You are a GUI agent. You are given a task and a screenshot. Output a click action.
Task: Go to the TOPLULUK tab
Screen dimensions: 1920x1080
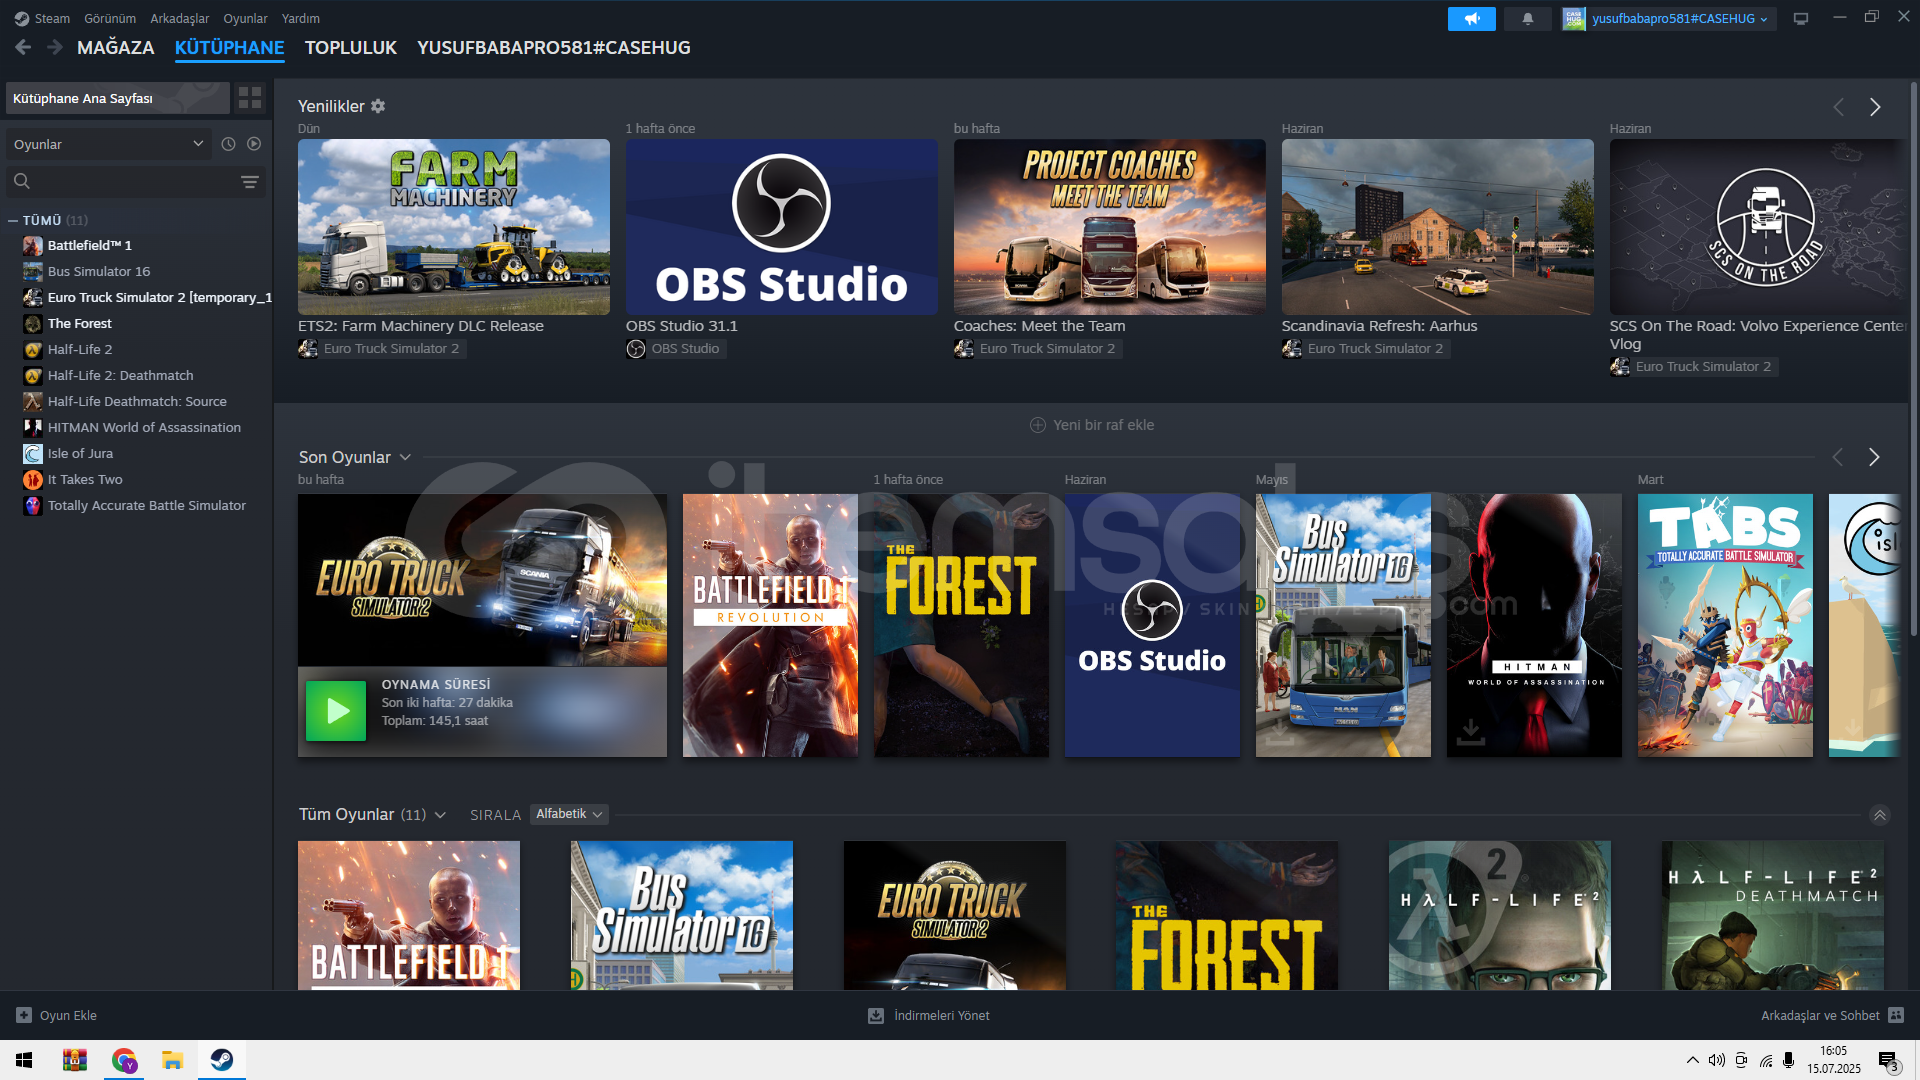tap(351, 47)
